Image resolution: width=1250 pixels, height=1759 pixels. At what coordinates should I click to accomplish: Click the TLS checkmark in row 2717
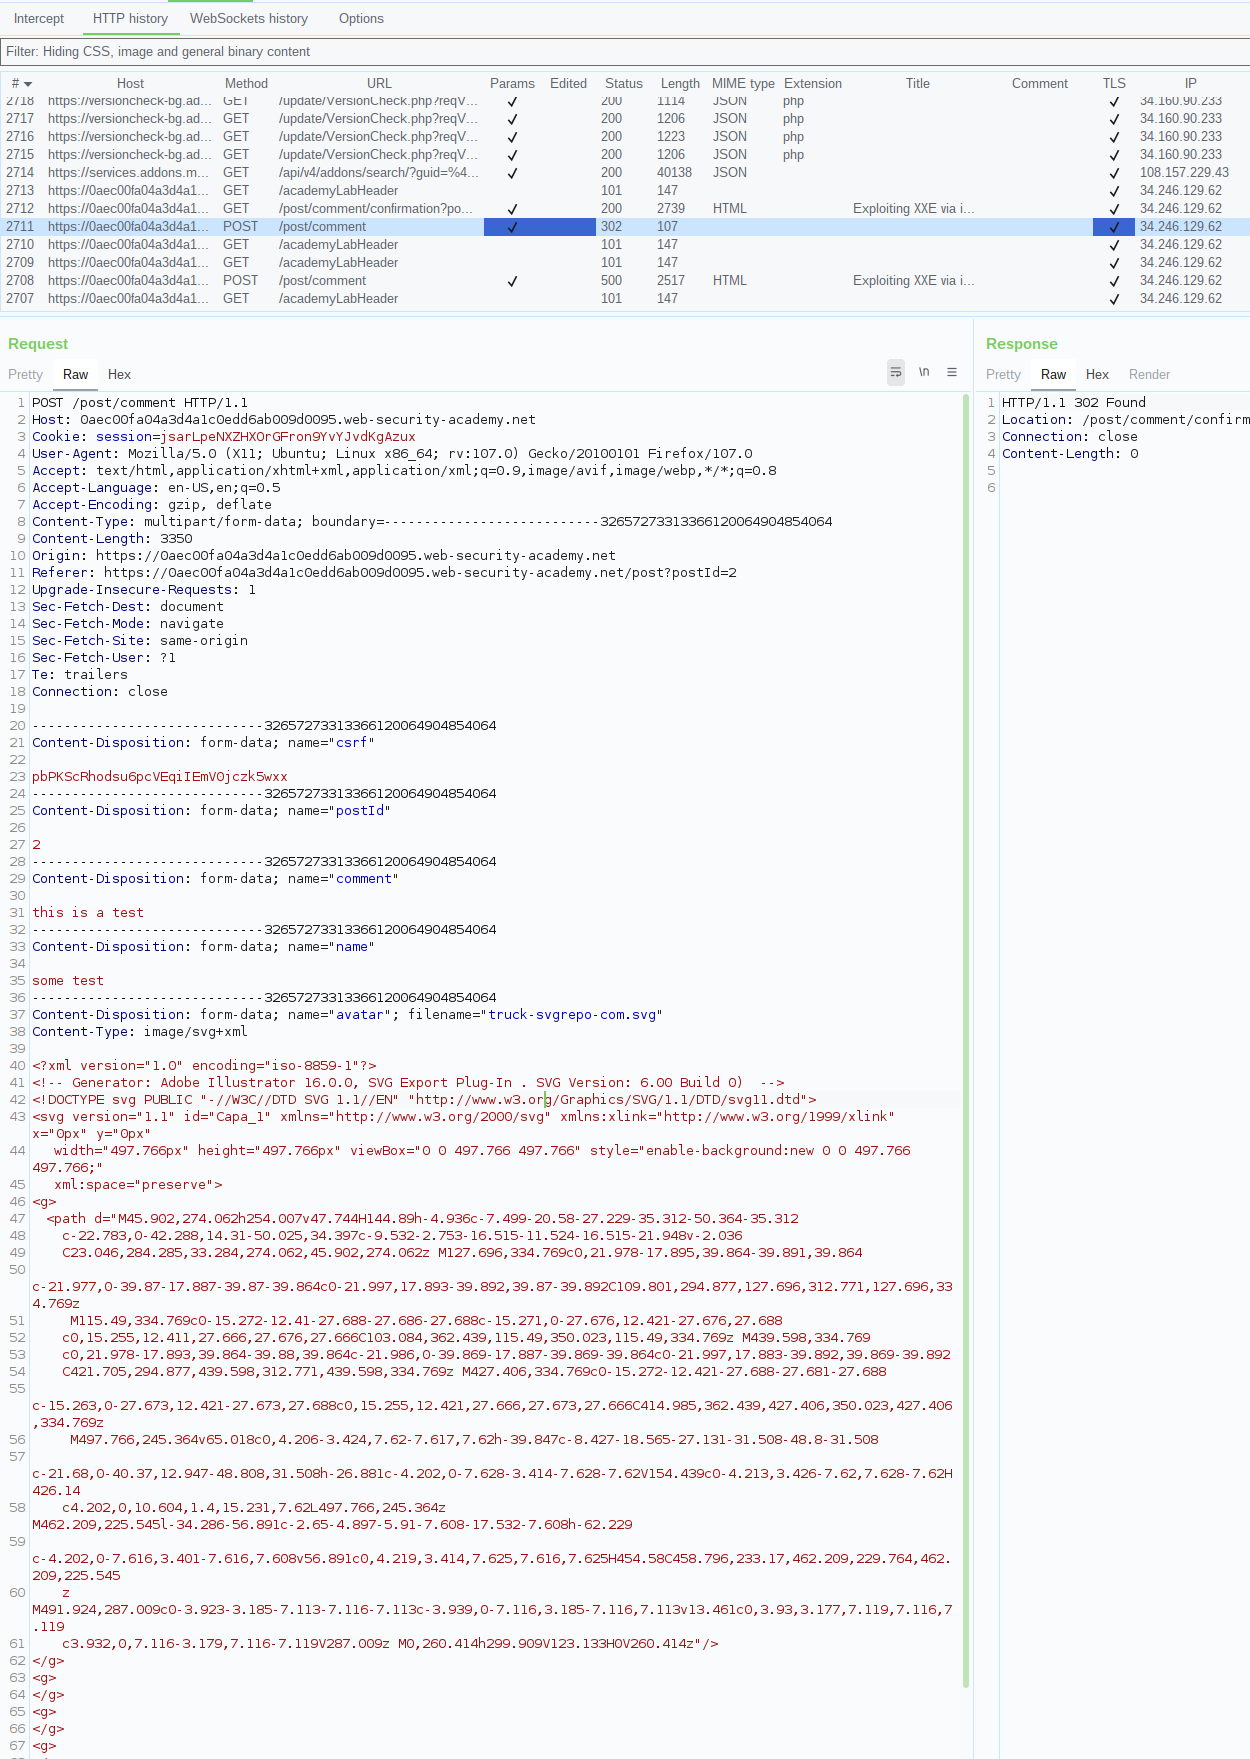click(x=1114, y=119)
